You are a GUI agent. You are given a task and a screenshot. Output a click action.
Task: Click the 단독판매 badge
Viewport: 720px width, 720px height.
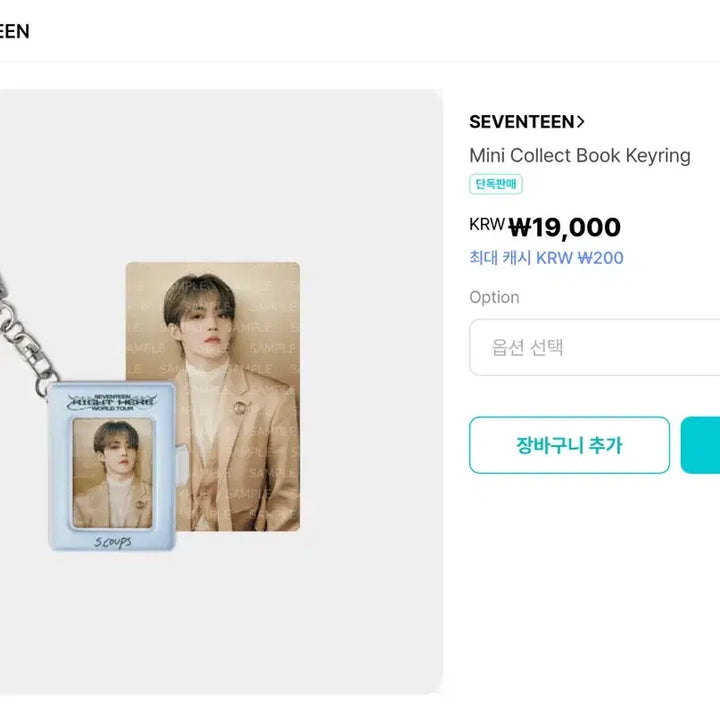click(x=496, y=184)
